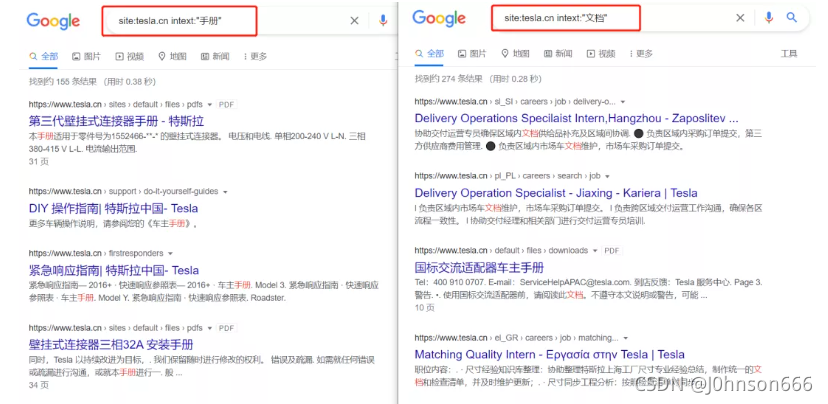The height and width of the screenshot is (404, 828).
Task: Open result DIY 操作指南| 特斯拉中国- Tesla
Action: (114, 208)
